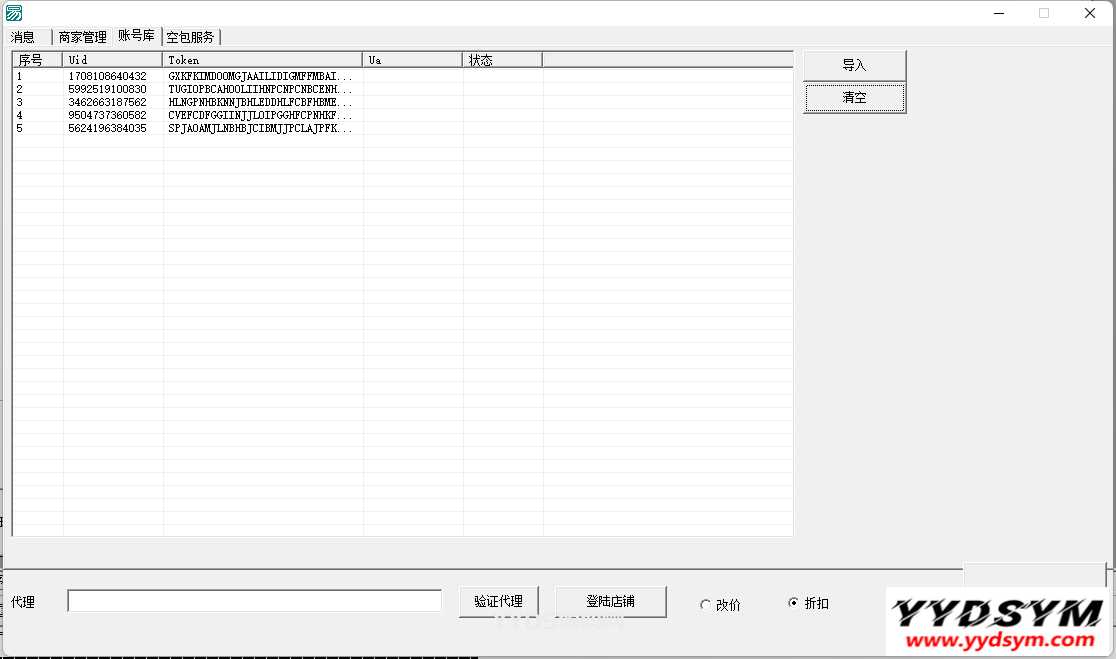Click the Uid column header
This screenshot has height=659, width=1116.
pos(111,59)
